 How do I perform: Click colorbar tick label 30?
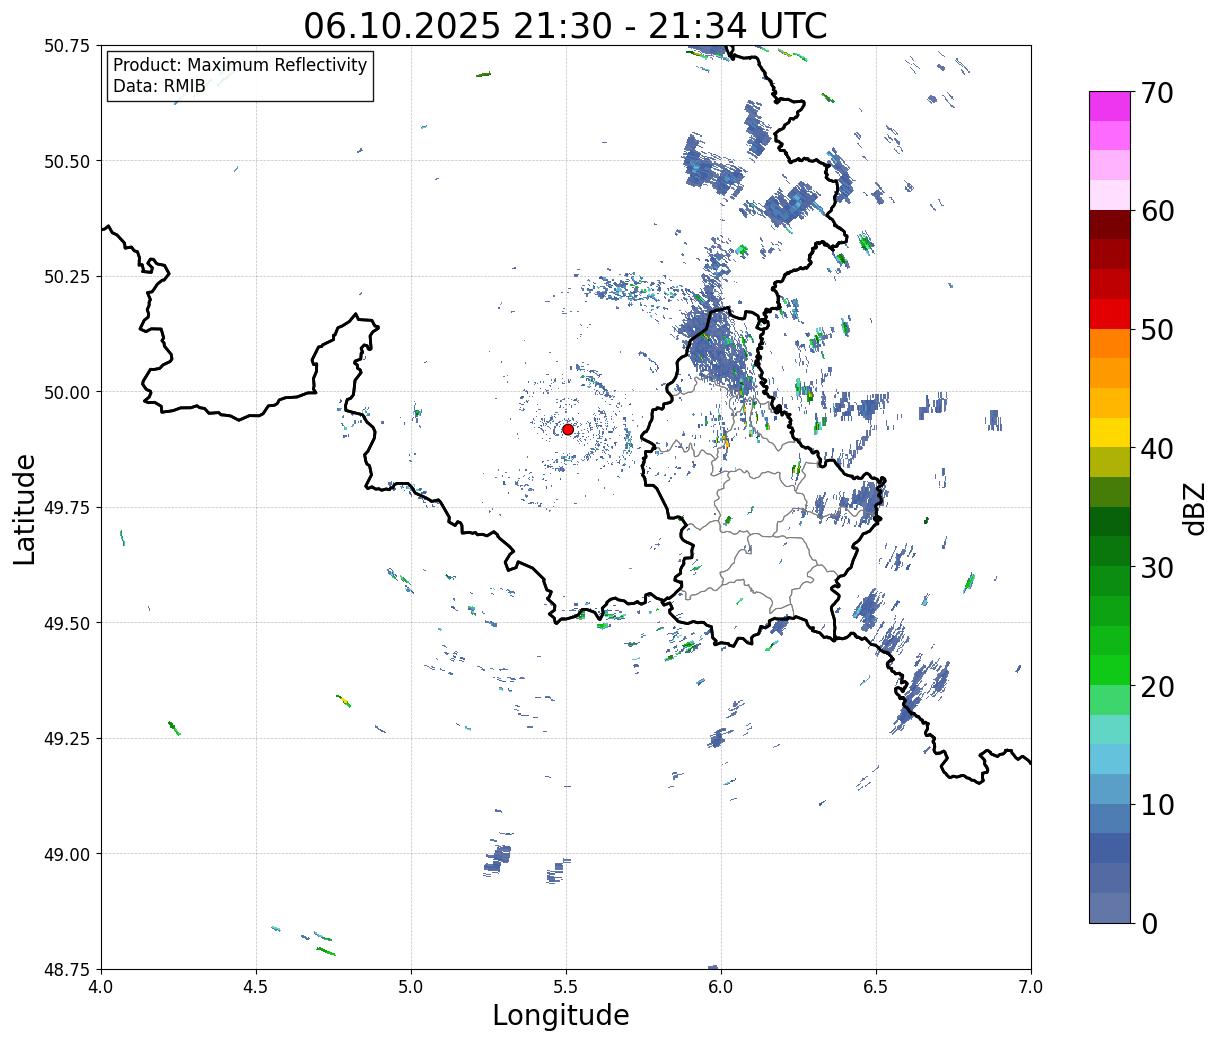tap(1156, 567)
